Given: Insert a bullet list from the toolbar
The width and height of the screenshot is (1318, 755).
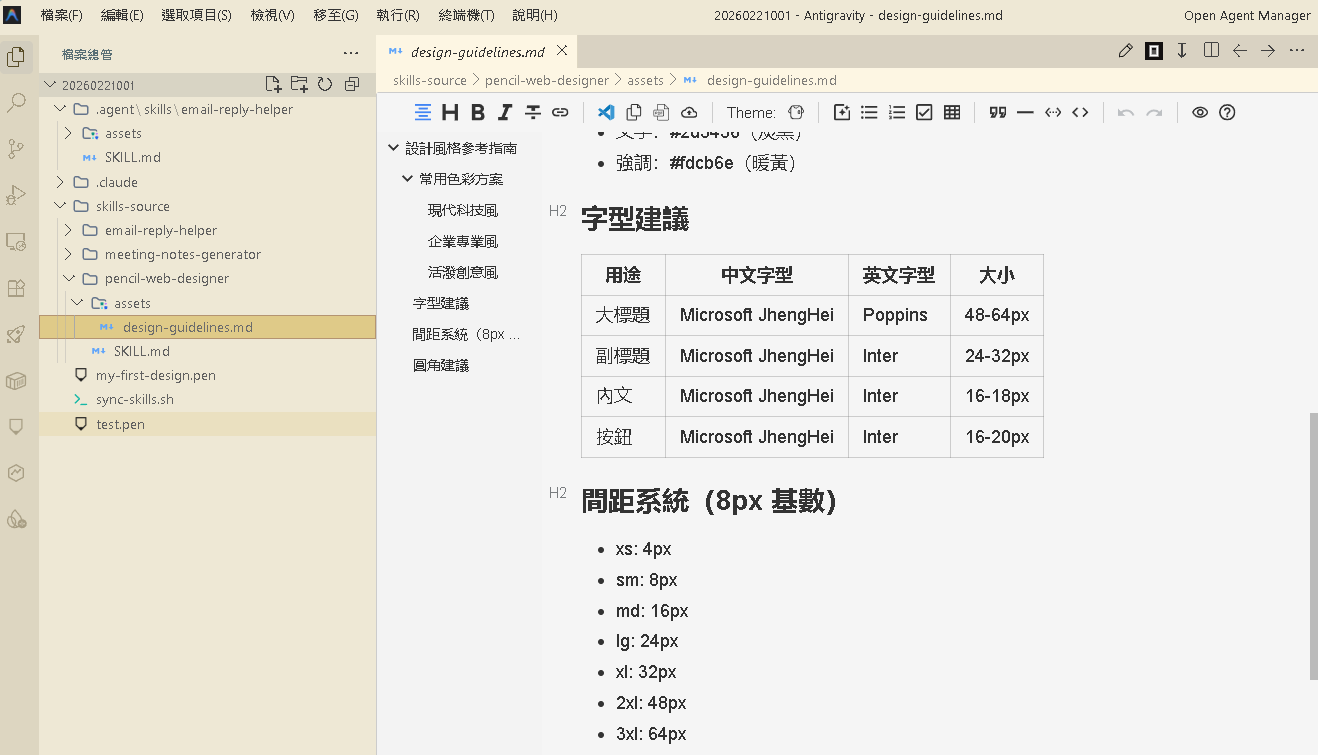Looking at the screenshot, I should [x=869, y=112].
